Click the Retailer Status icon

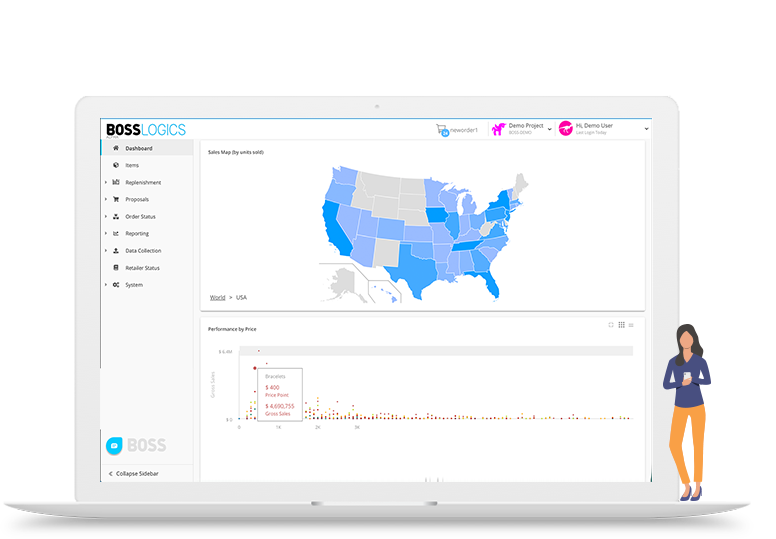[x=116, y=268]
